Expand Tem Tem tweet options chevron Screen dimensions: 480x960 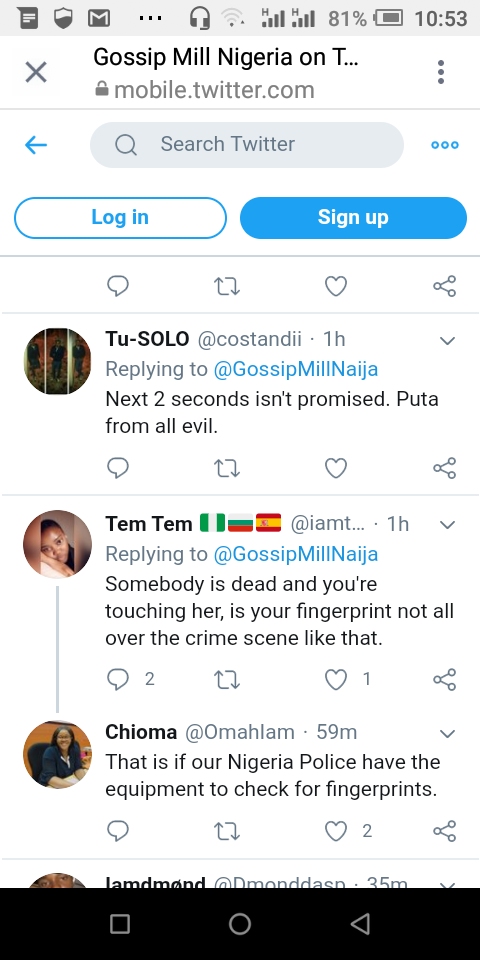click(x=448, y=525)
